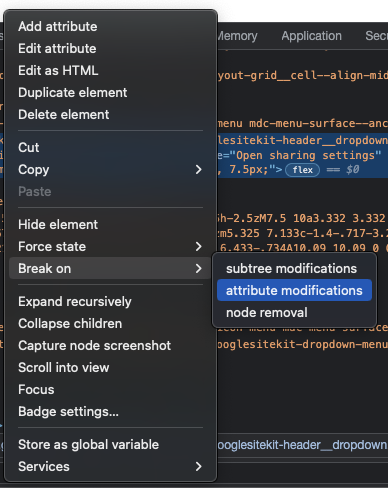The width and height of the screenshot is (388, 488).
Task: Select Store as global variable
Action: pyautogui.click(x=109, y=445)
